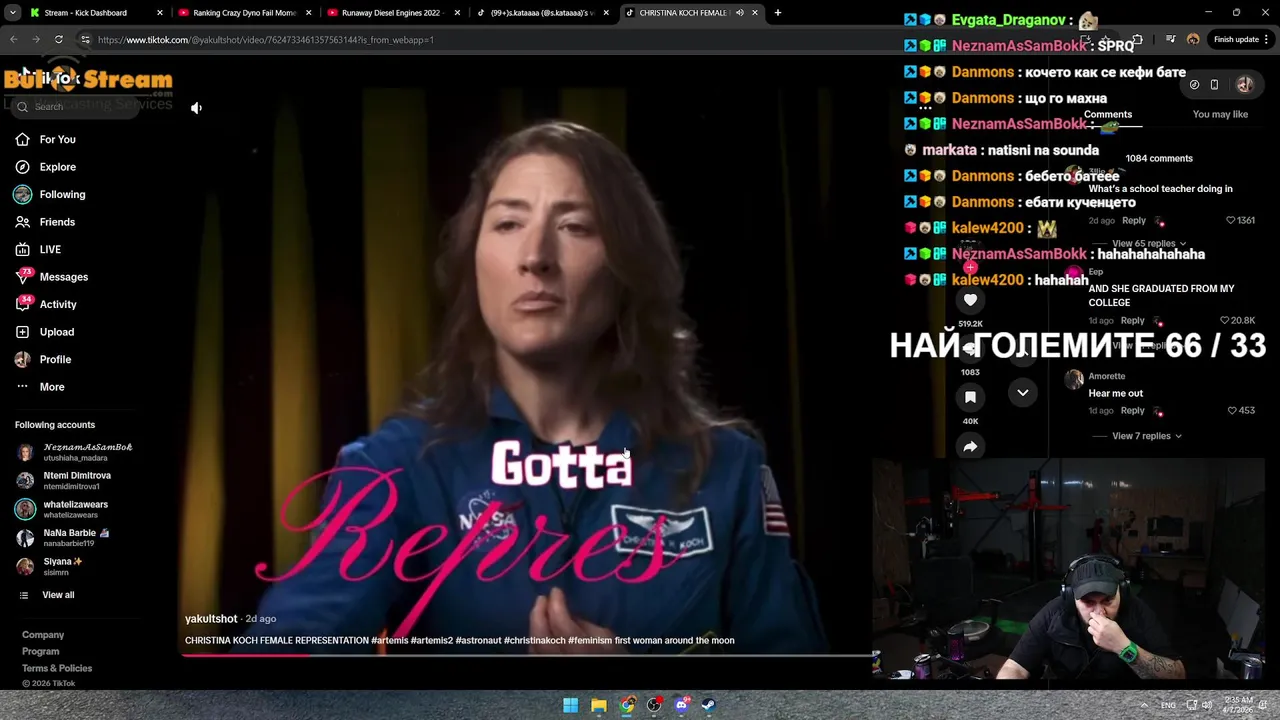Switch to Runaway Diesel Engines 2022 tab
Viewport: 1280px width, 720px height.
(x=394, y=13)
